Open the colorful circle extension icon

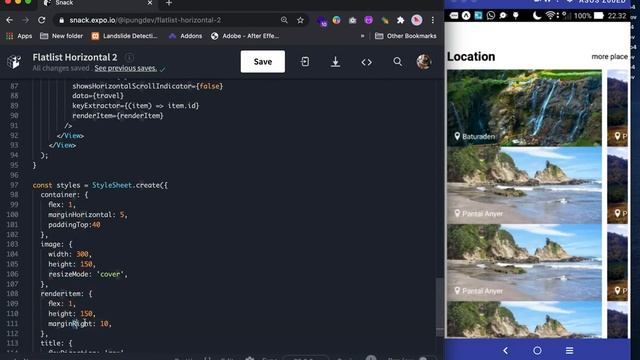336,20
